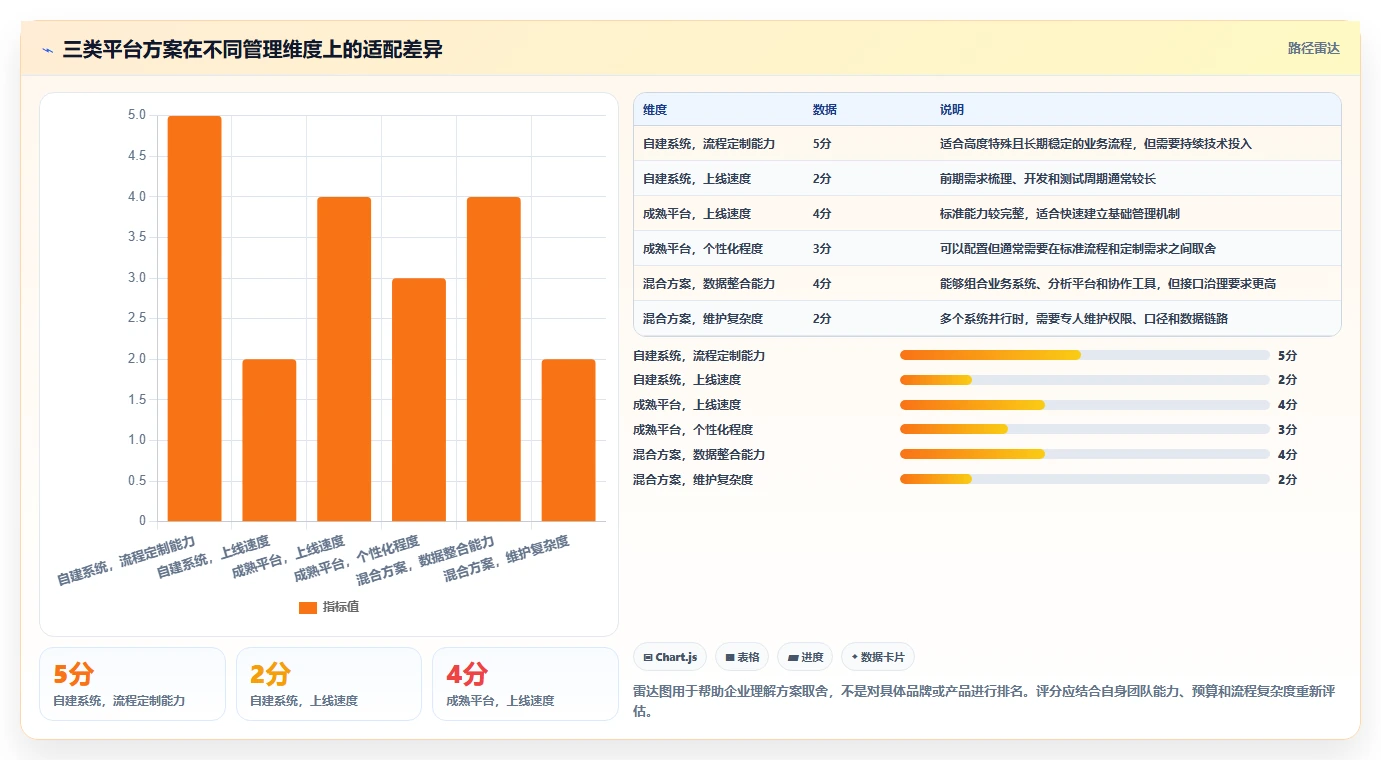Click the 说明 column header
Viewport: 1381px width, 760px height.
(x=952, y=110)
